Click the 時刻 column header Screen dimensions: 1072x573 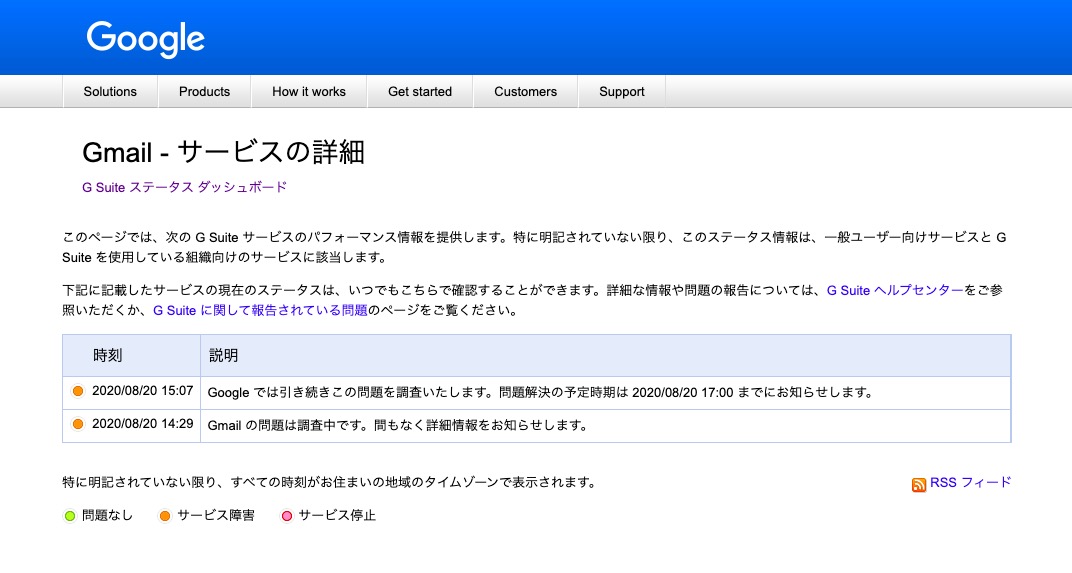(x=107, y=356)
